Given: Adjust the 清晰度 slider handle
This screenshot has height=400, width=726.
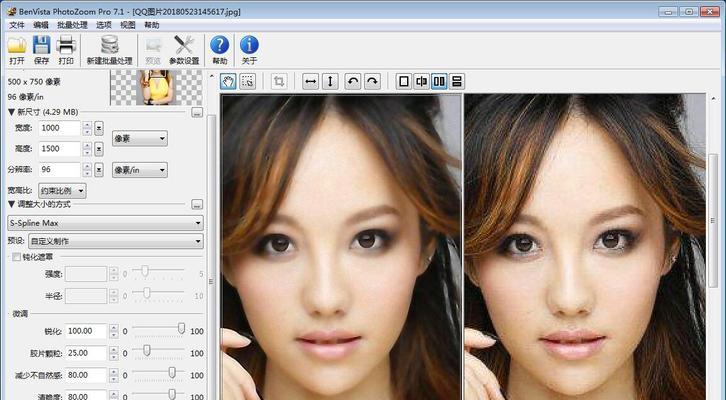Looking at the screenshot, I should [172, 394].
